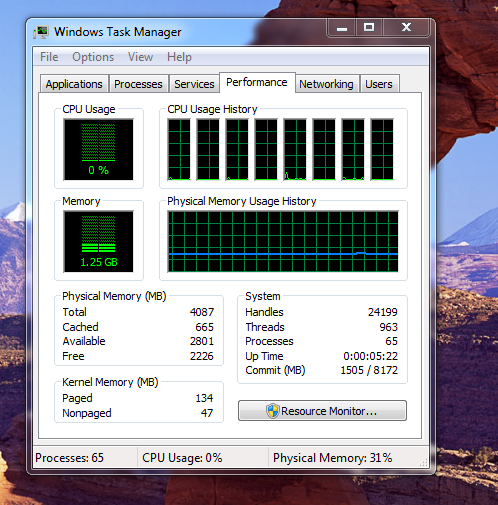The height and width of the screenshot is (505, 498).
Task: Open the Help menu
Action: (179, 57)
